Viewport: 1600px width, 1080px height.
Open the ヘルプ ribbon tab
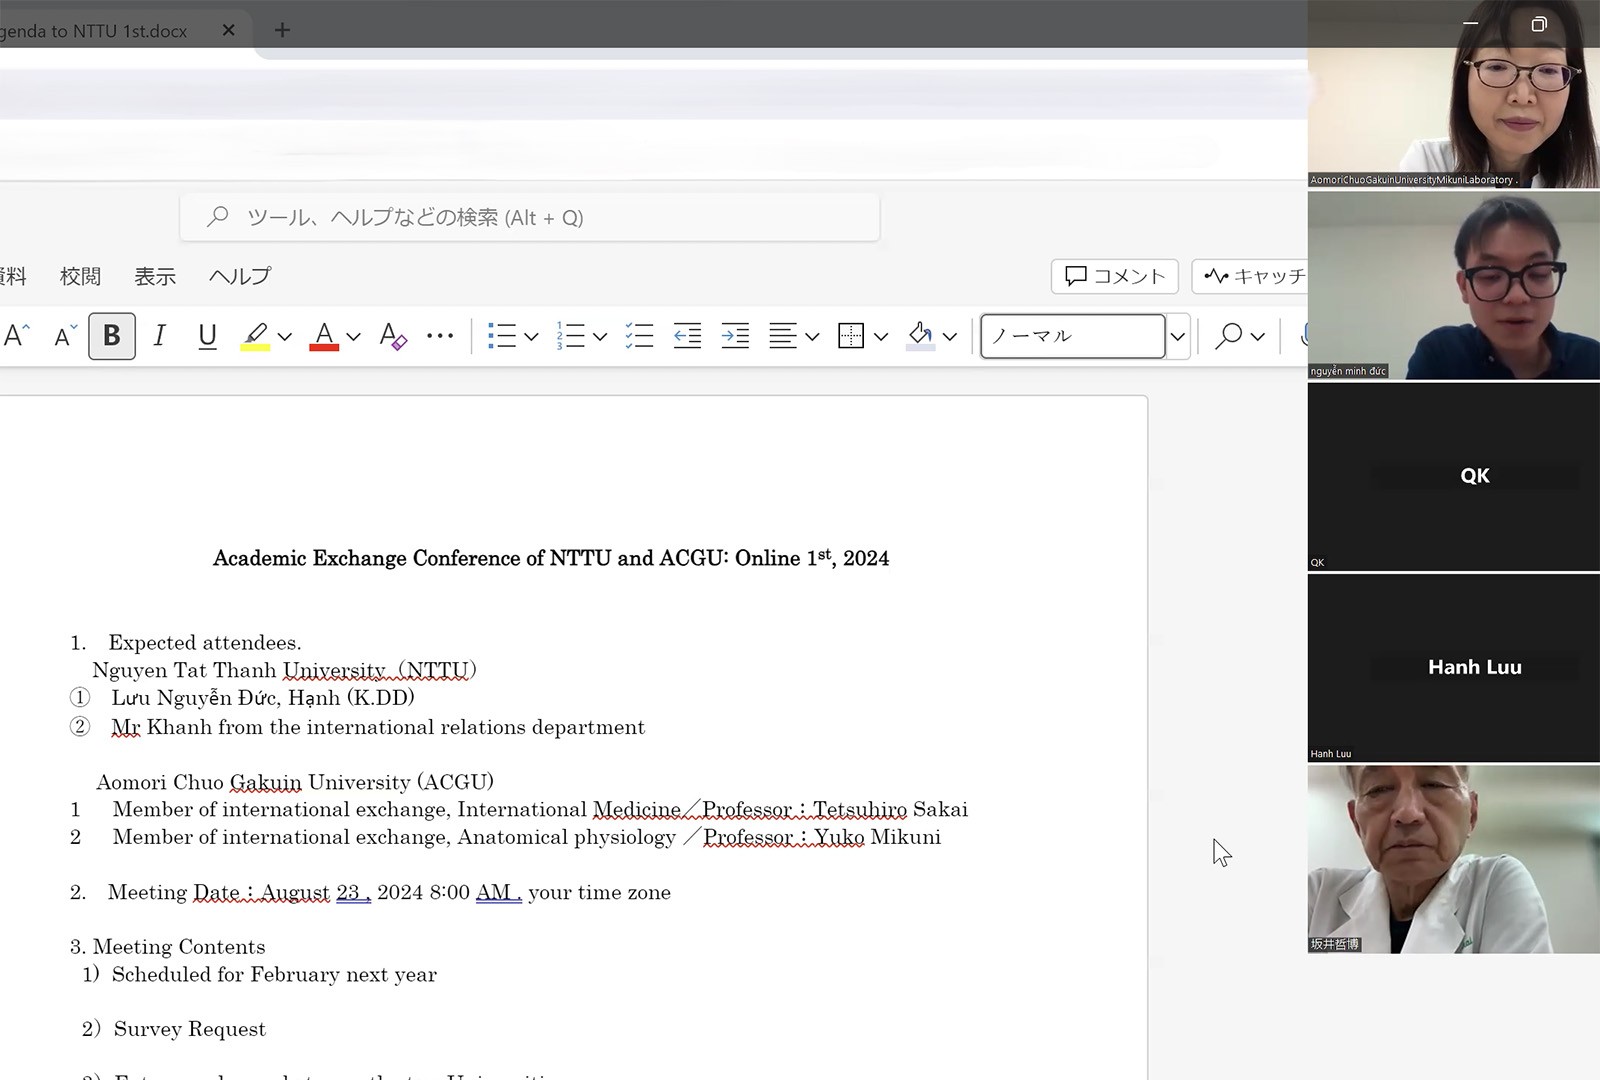[x=240, y=276]
